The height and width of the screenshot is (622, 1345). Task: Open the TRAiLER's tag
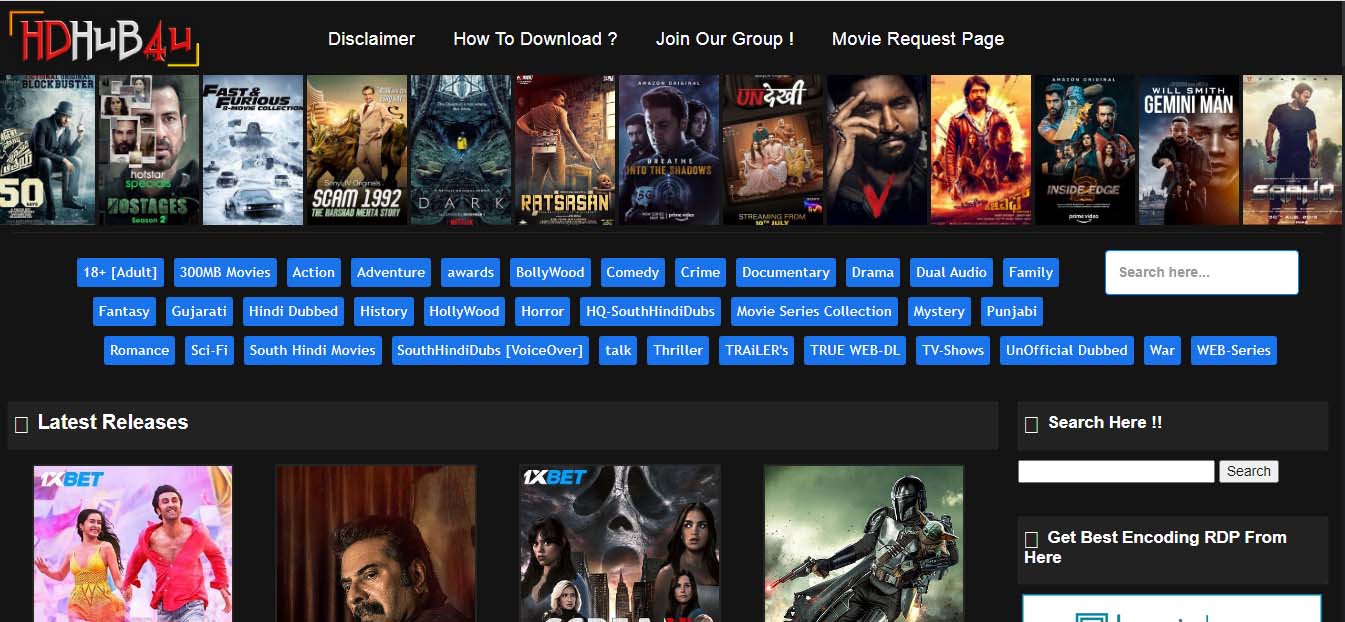click(x=757, y=350)
